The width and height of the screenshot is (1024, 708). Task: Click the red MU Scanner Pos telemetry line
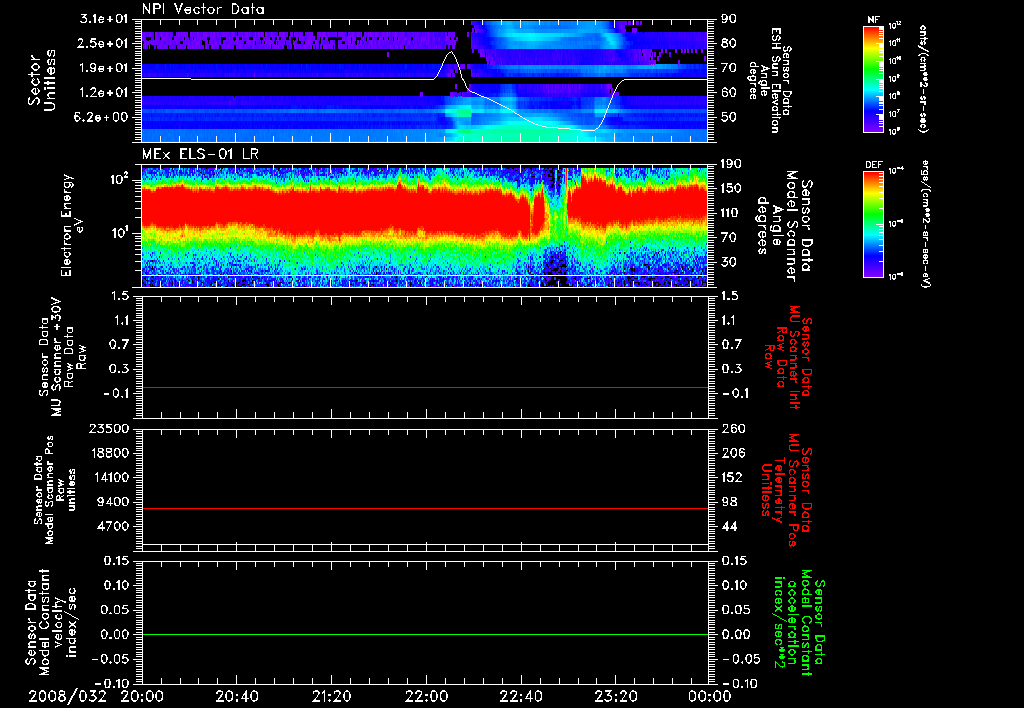[424, 508]
